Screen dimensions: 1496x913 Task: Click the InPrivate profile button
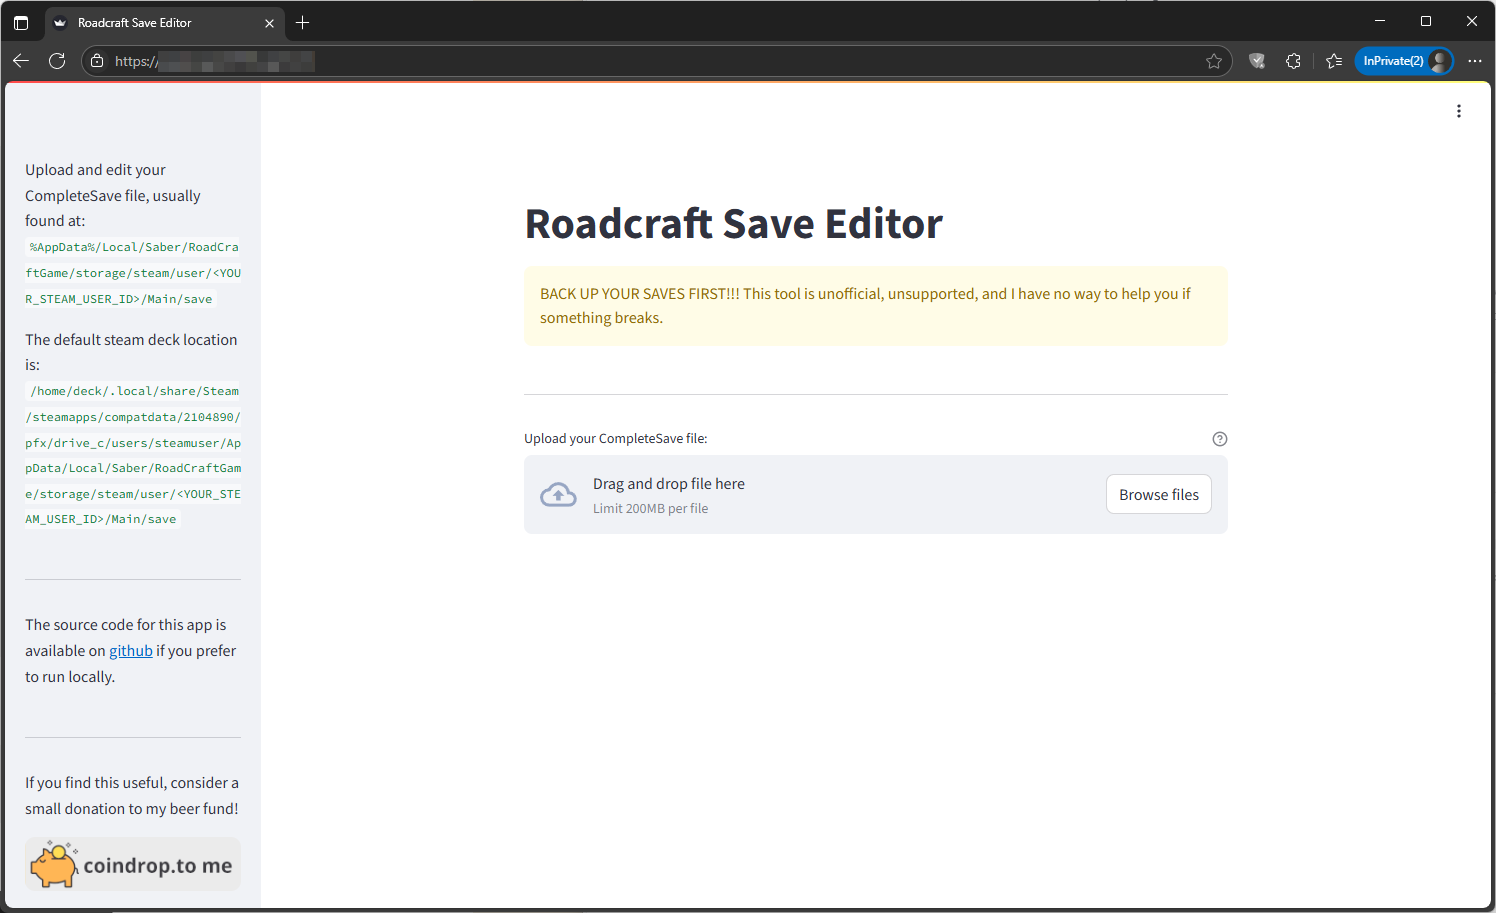1404,61
